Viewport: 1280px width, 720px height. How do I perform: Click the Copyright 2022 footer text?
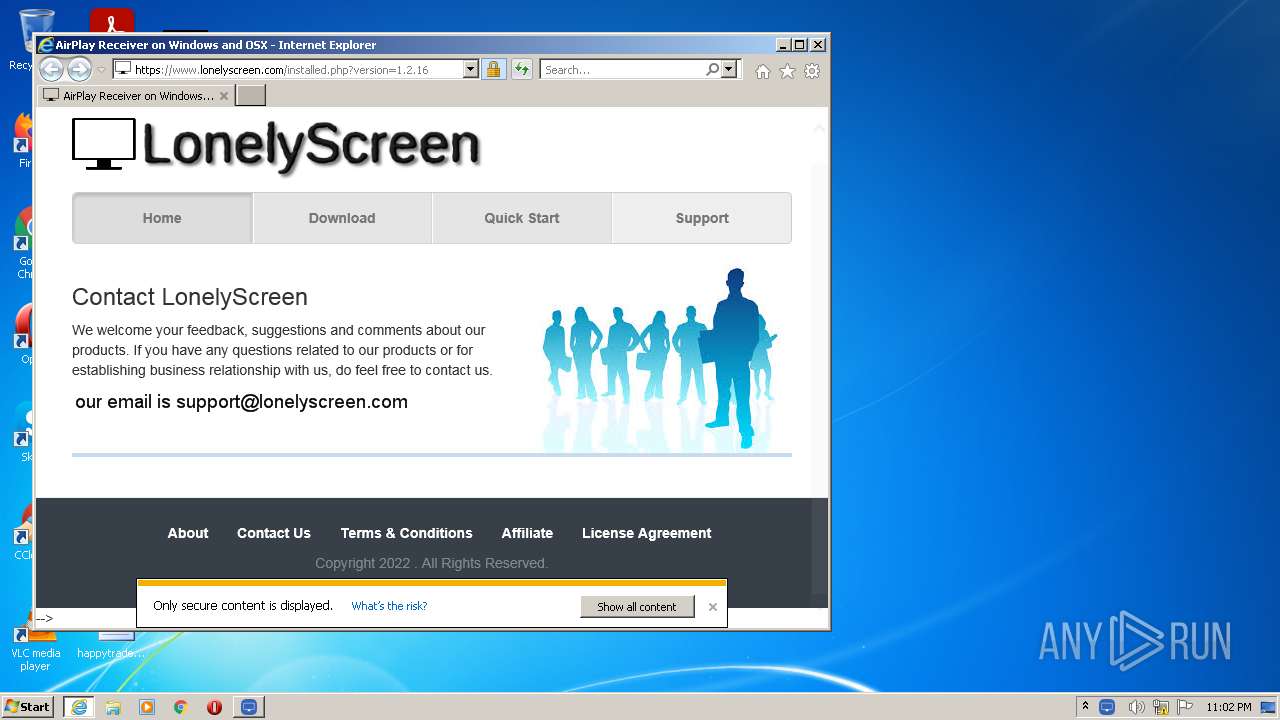coord(432,563)
